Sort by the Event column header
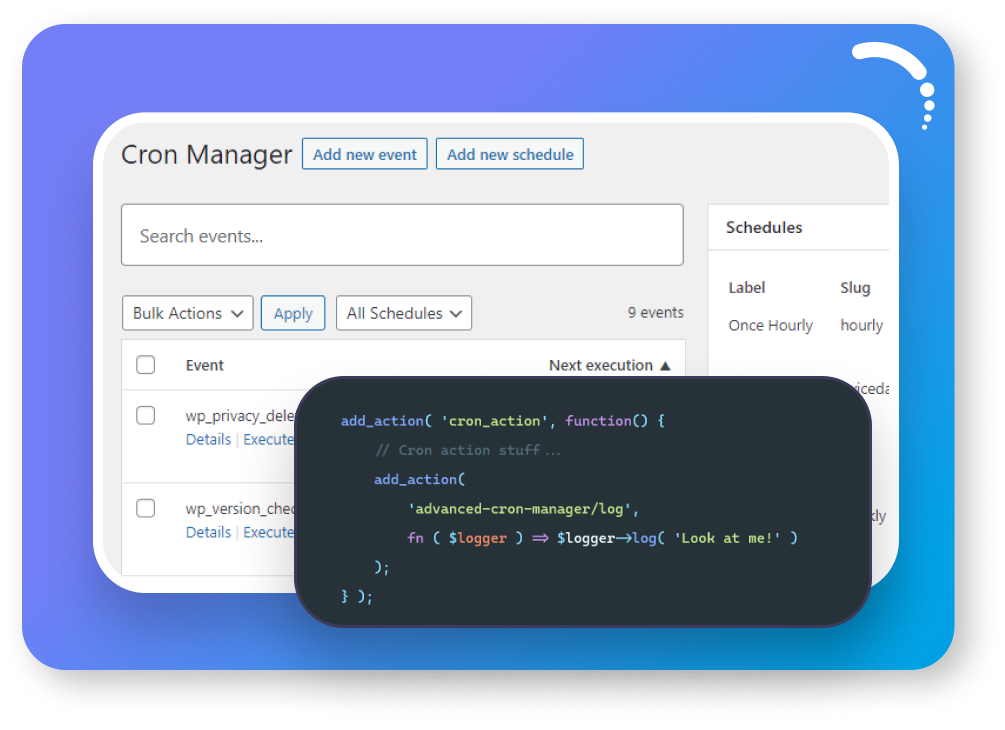Viewport: 1005px width, 730px height. click(204, 365)
